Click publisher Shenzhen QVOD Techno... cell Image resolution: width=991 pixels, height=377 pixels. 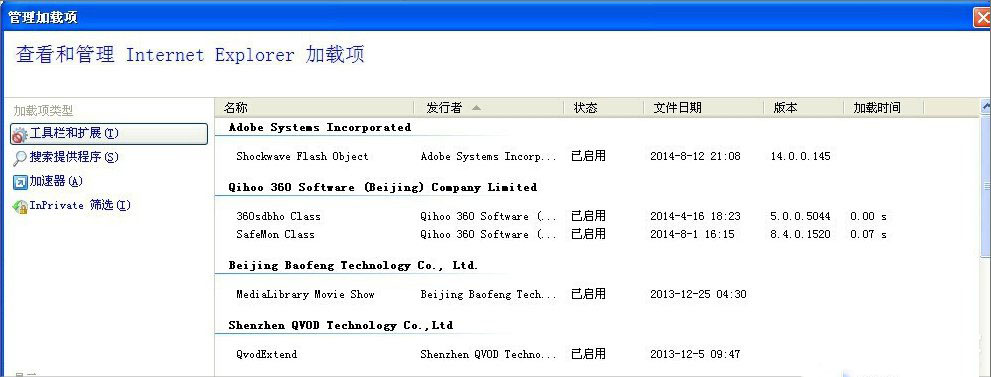489,354
